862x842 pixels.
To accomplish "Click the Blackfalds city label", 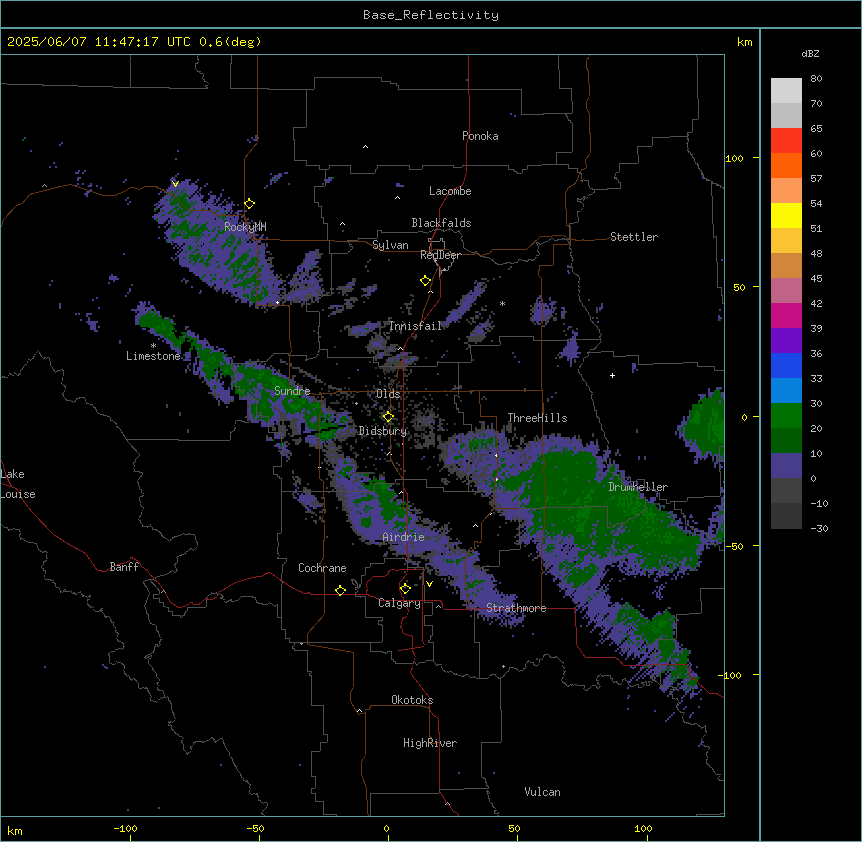I will [x=441, y=223].
